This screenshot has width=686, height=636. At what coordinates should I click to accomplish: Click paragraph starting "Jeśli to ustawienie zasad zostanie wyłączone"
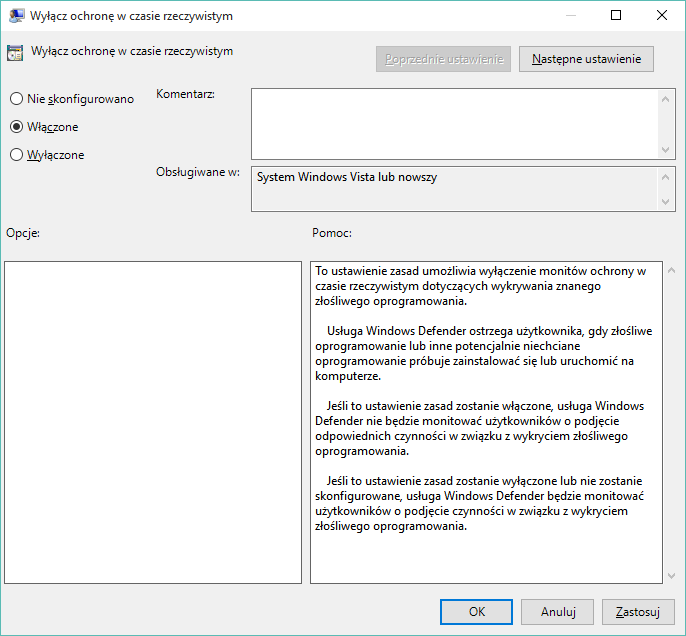point(480,503)
